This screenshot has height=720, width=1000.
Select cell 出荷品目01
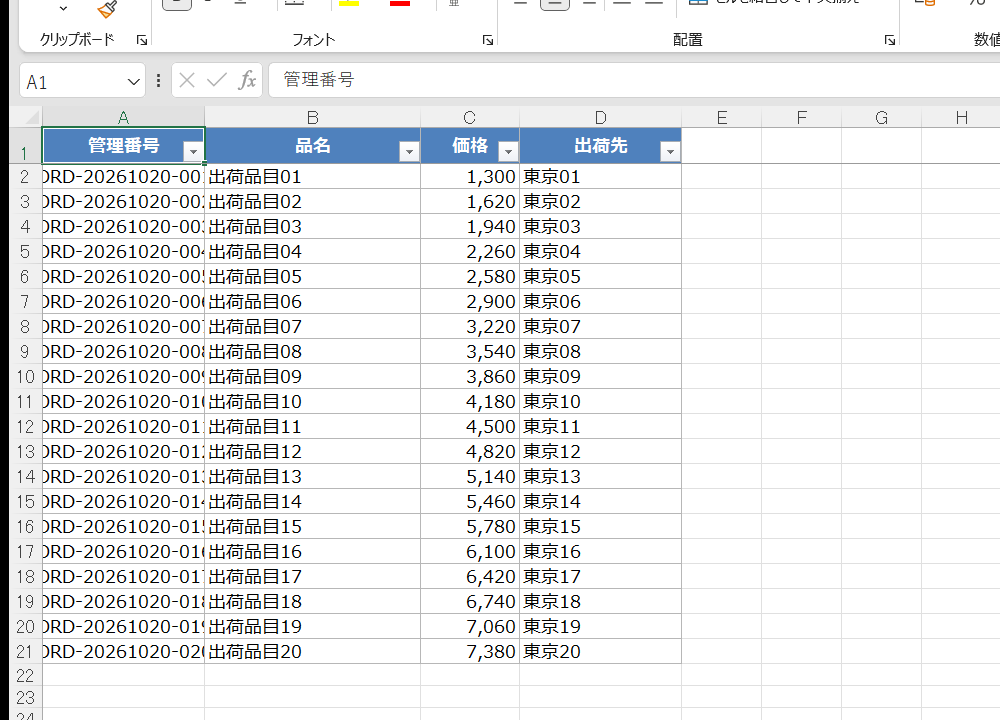point(312,177)
